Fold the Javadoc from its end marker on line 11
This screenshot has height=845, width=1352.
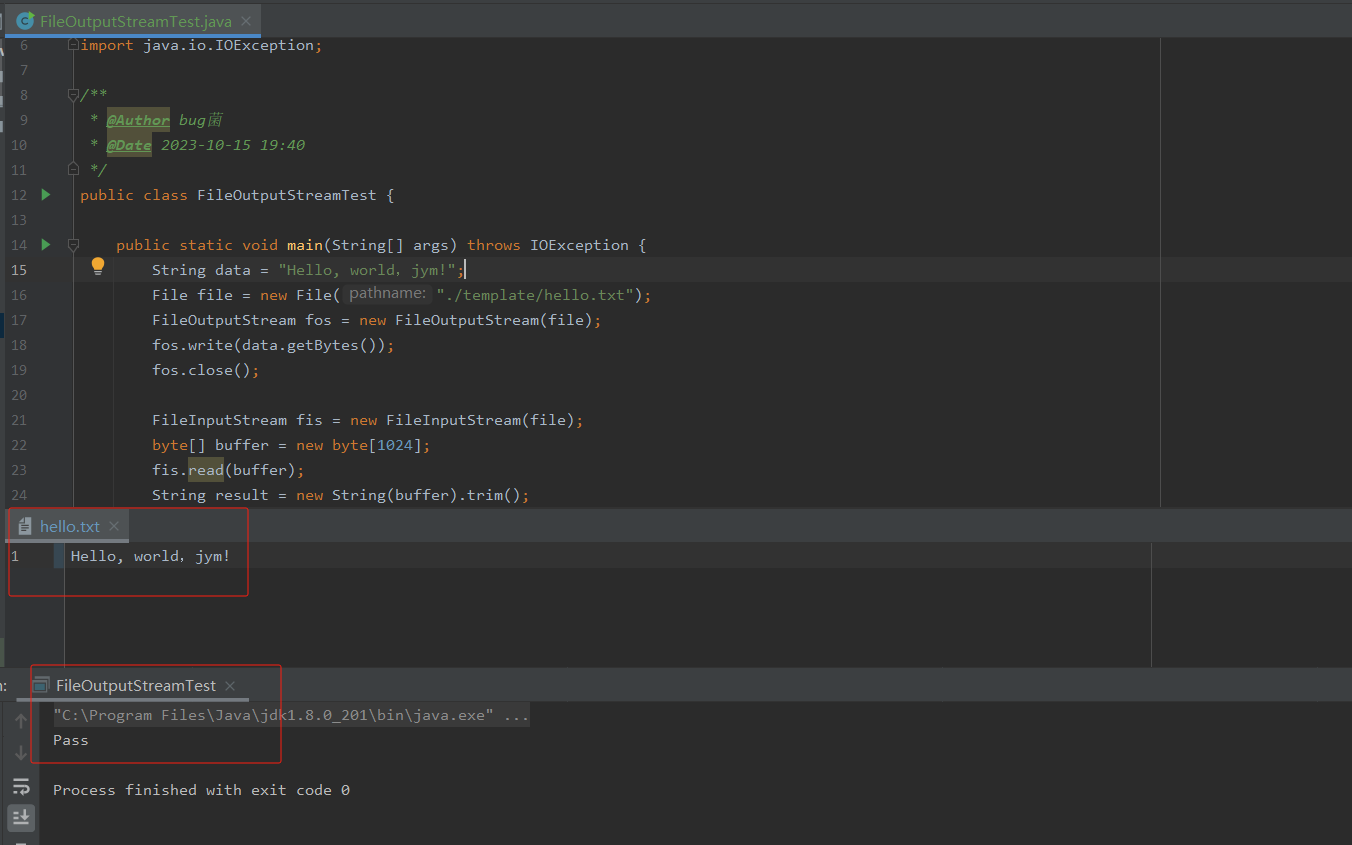[73, 170]
